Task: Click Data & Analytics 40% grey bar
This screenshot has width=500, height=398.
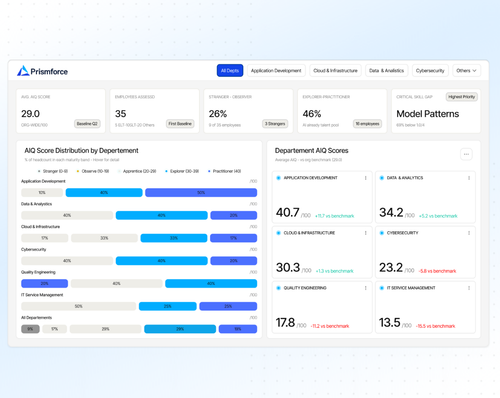Action: pos(67,215)
